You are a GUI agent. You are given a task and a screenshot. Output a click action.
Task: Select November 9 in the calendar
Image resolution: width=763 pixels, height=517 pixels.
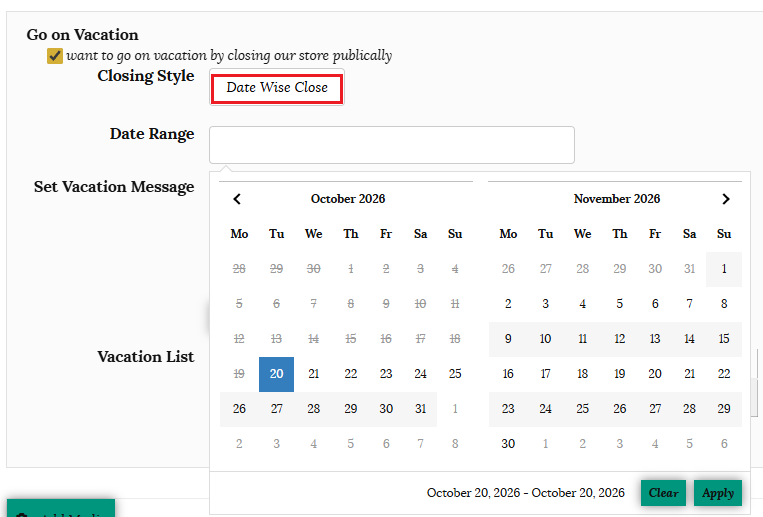pos(508,339)
